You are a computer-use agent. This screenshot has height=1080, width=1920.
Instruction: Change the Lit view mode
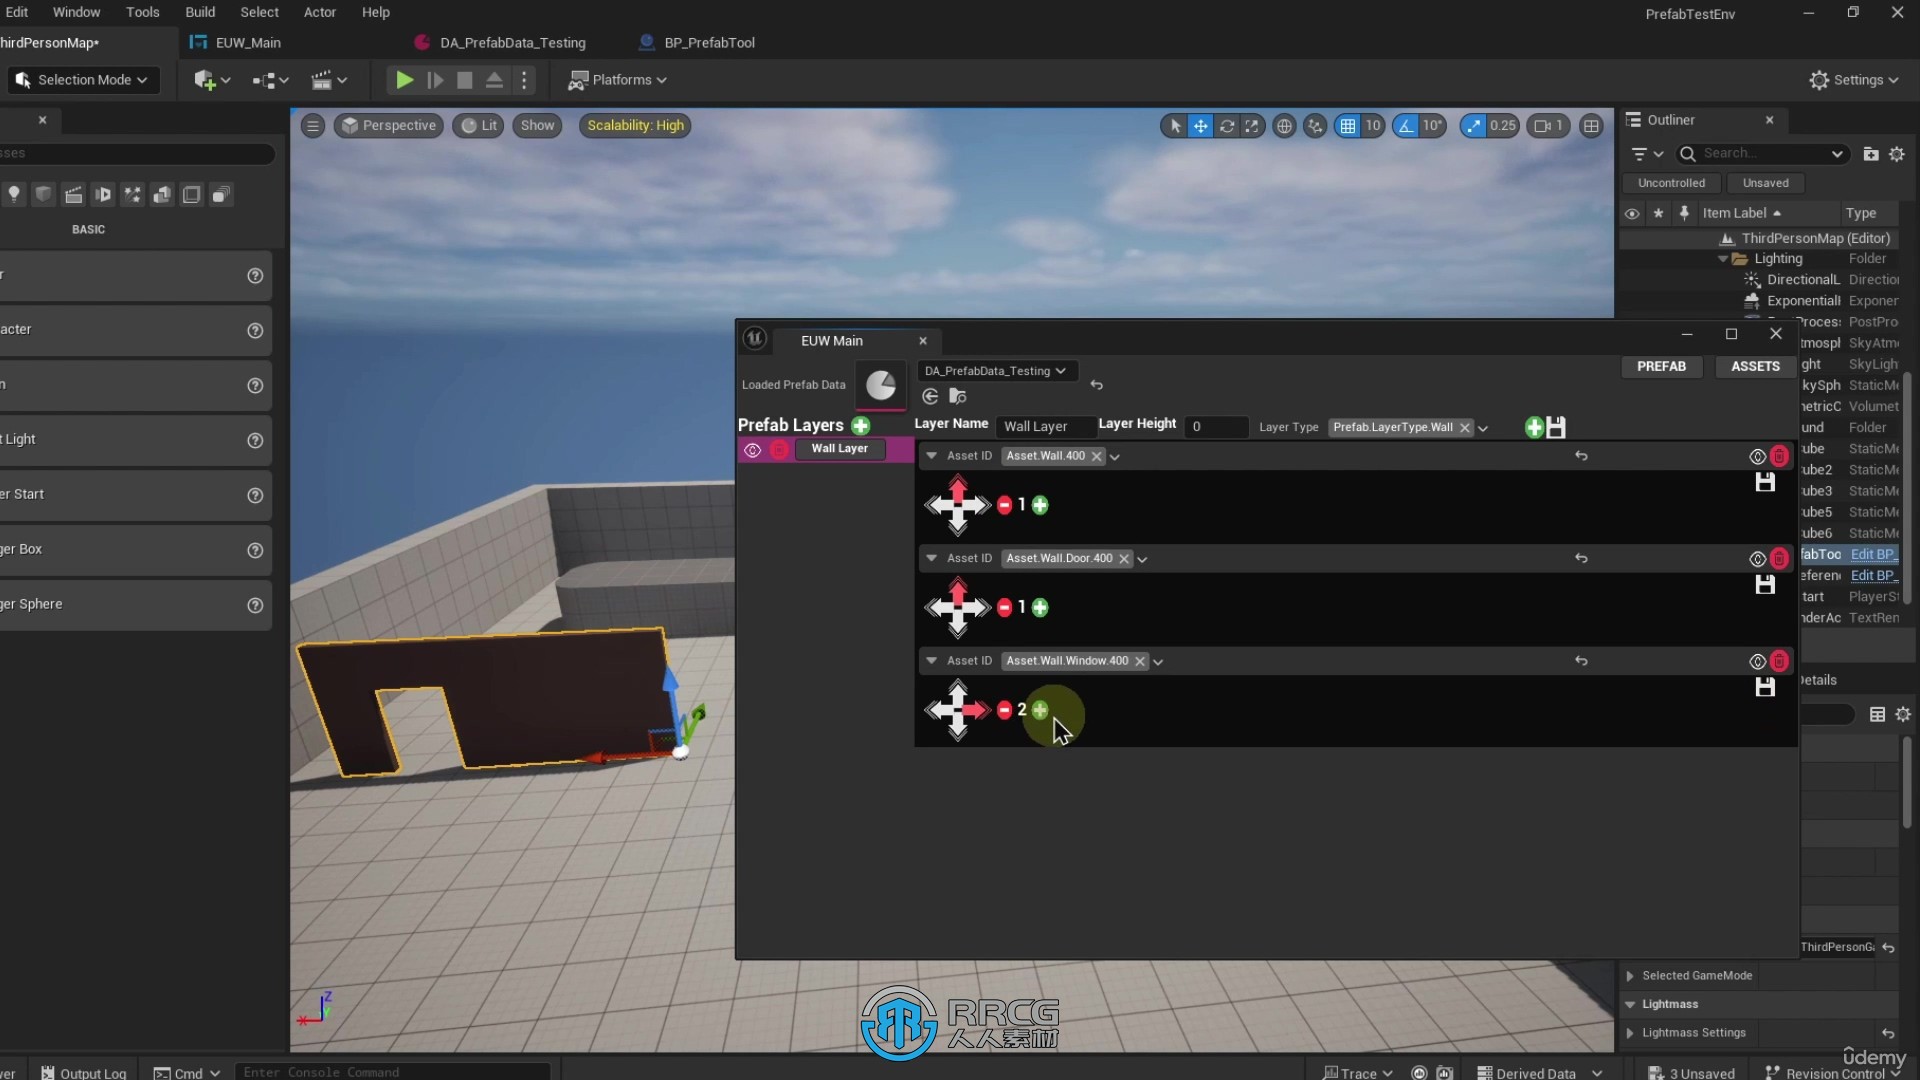pyautogui.click(x=478, y=126)
